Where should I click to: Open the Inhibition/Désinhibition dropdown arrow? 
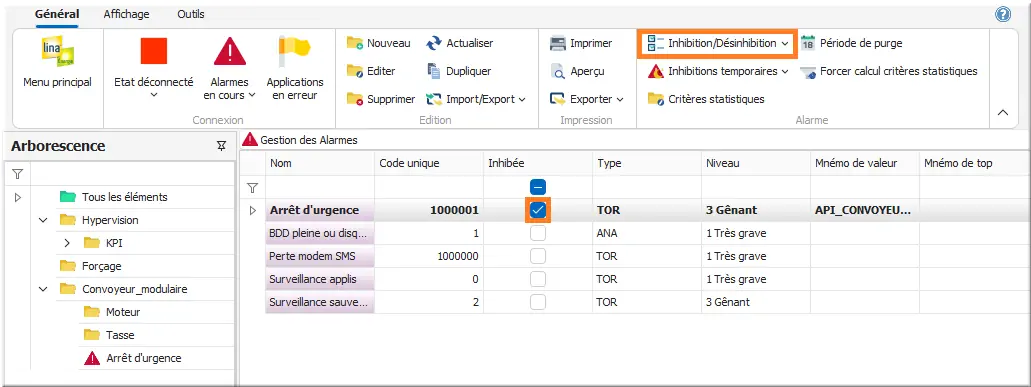(x=785, y=43)
